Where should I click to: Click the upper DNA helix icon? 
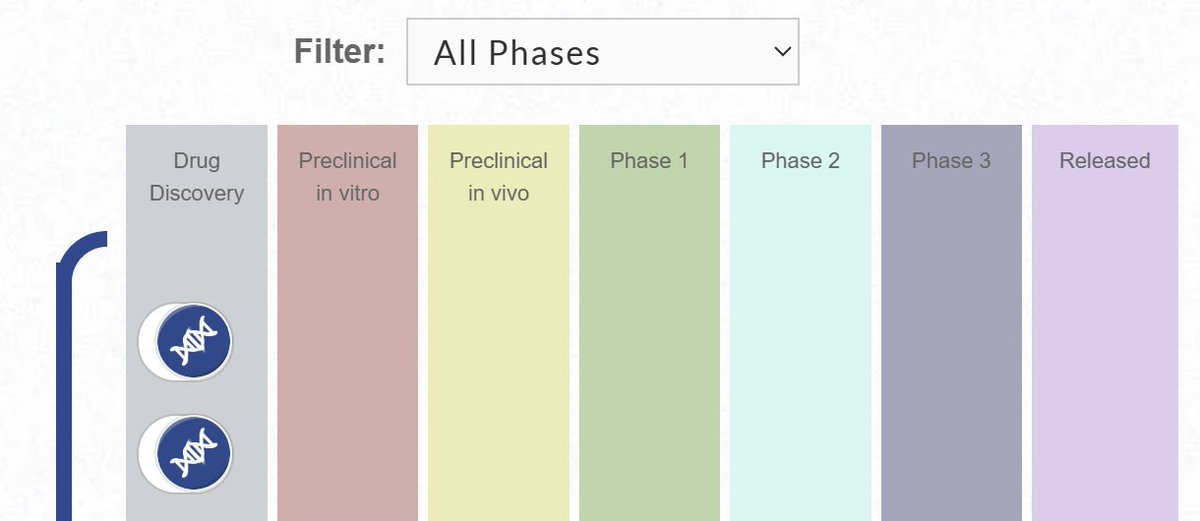pos(195,343)
